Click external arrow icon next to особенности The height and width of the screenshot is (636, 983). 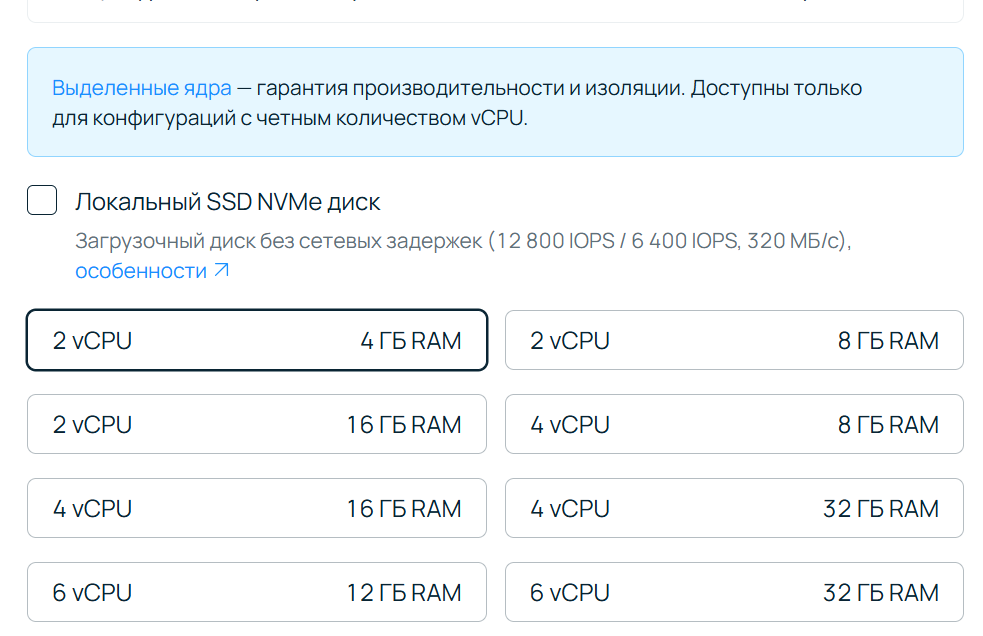coord(221,270)
